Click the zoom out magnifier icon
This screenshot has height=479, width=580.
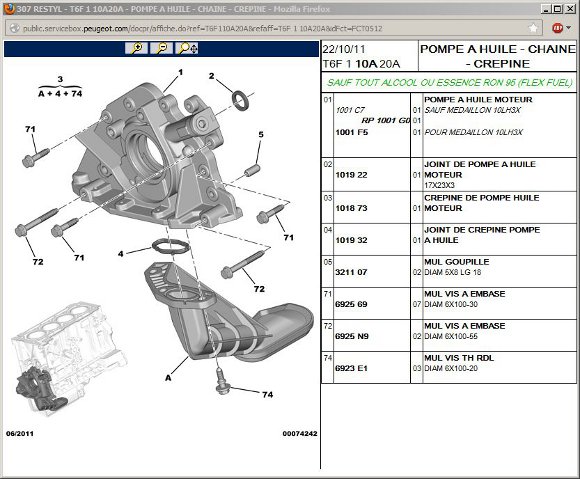(162, 48)
